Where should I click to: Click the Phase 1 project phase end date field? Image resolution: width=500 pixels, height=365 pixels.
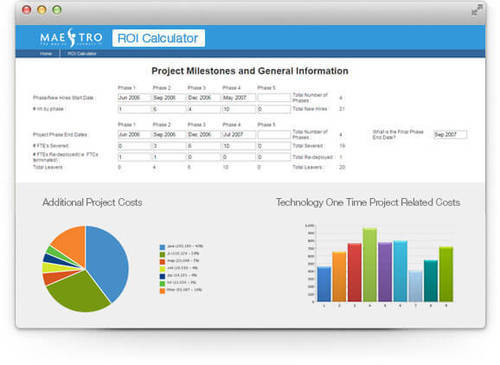click(x=135, y=134)
